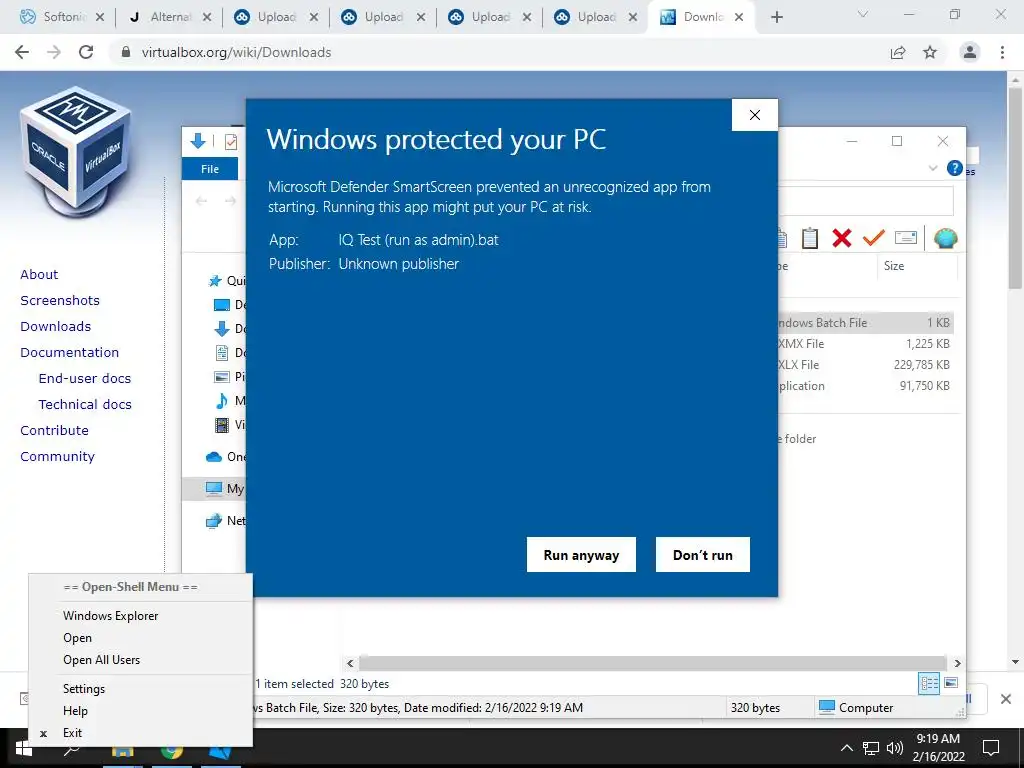This screenshot has width=1024, height=768.
Task: Click the blue Help question mark icon
Action: pos(954,168)
